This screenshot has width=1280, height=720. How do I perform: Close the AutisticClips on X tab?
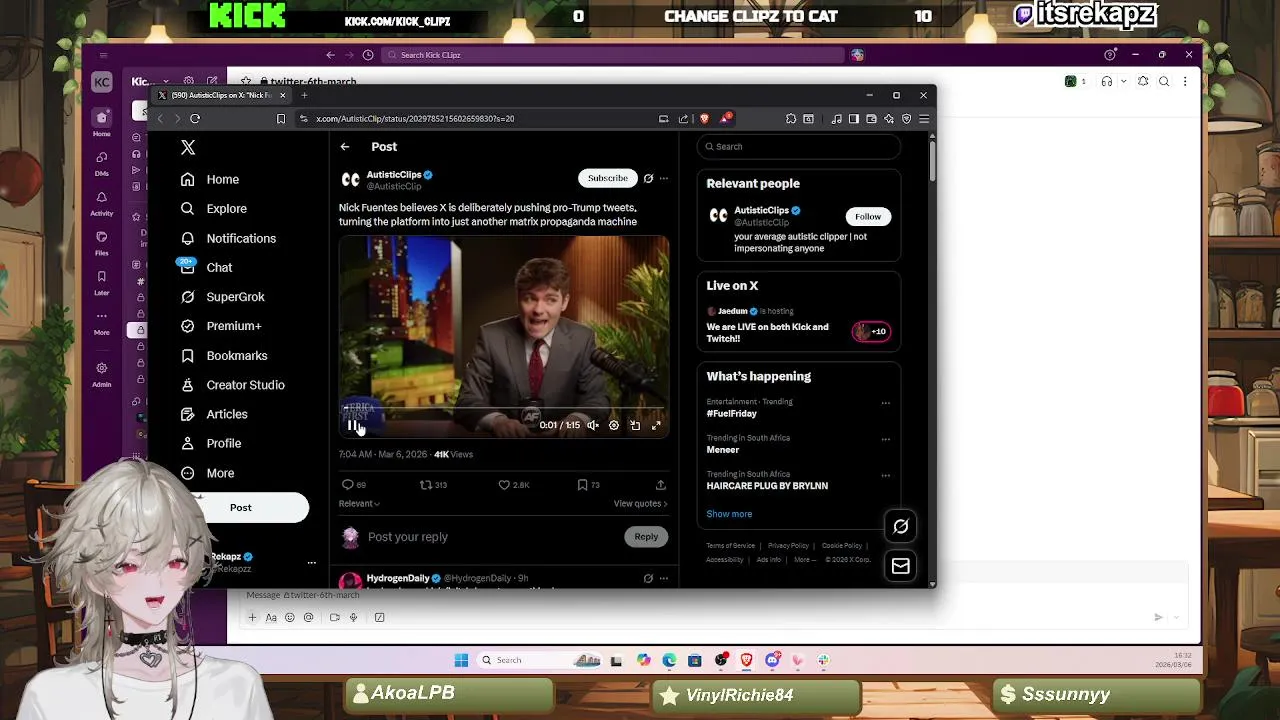282,95
